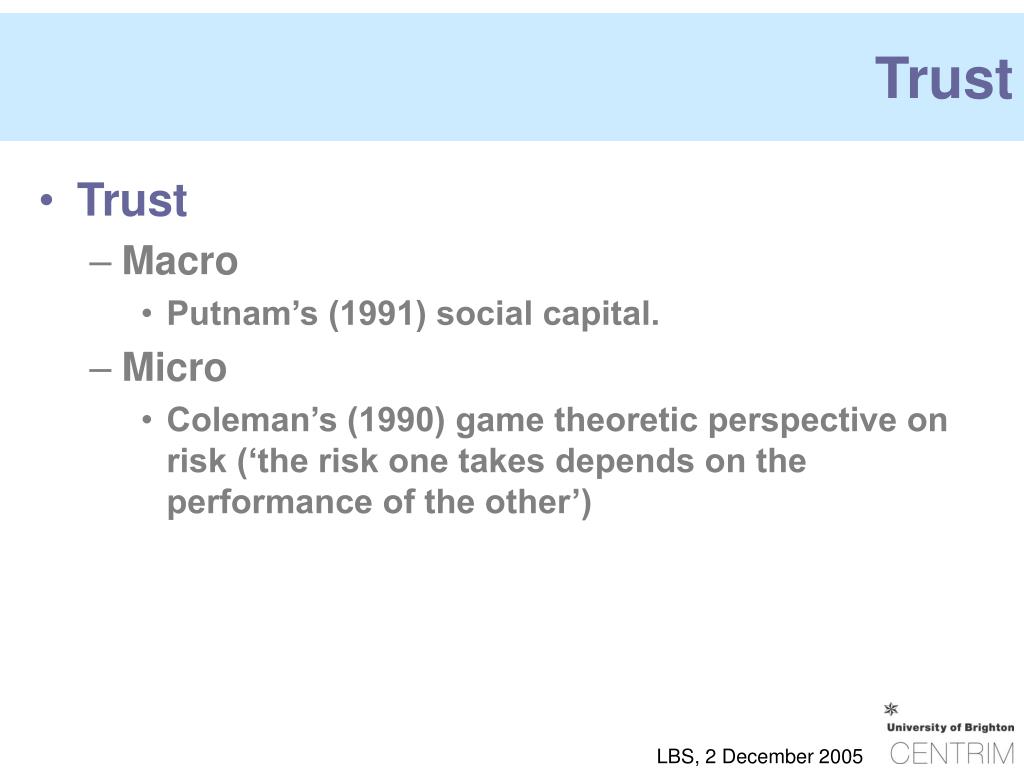Click the Macro subheading
Viewport: 1024px width, 768px height.
coord(180,261)
